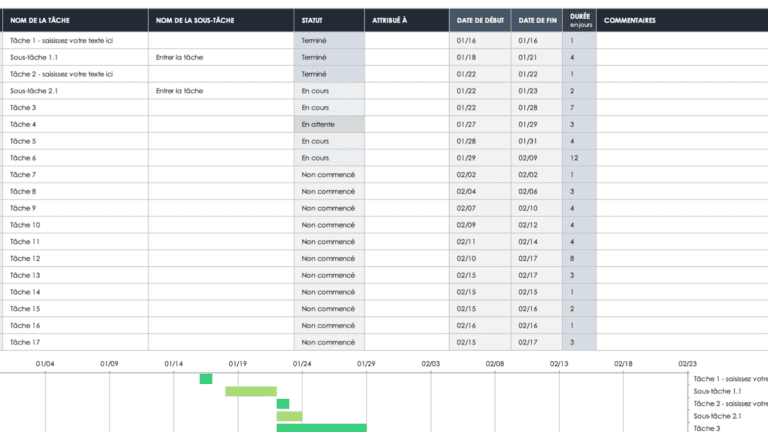Select the Tâche 8 name cell
768x432 pixels.
(x=75, y=191)
